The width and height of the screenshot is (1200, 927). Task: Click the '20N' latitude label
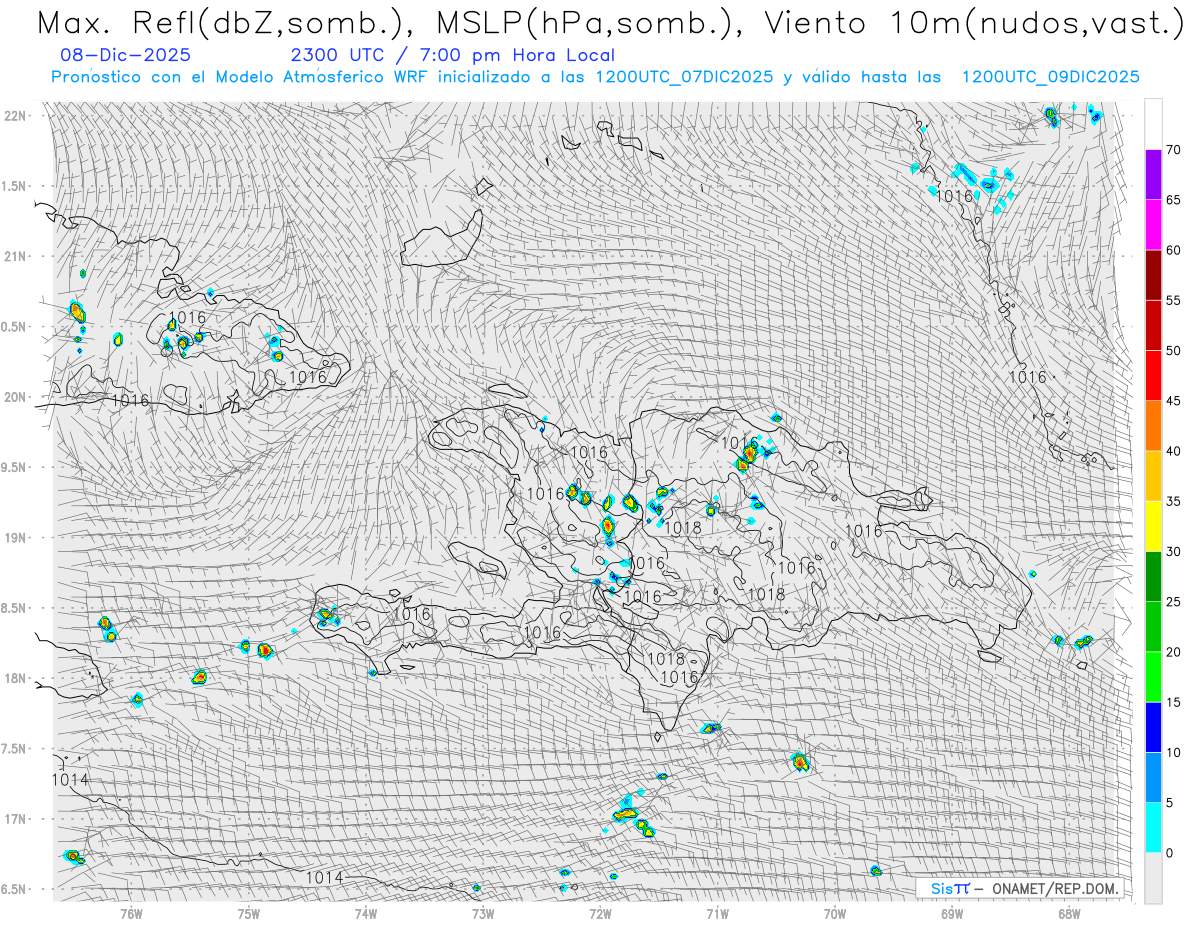17,397
